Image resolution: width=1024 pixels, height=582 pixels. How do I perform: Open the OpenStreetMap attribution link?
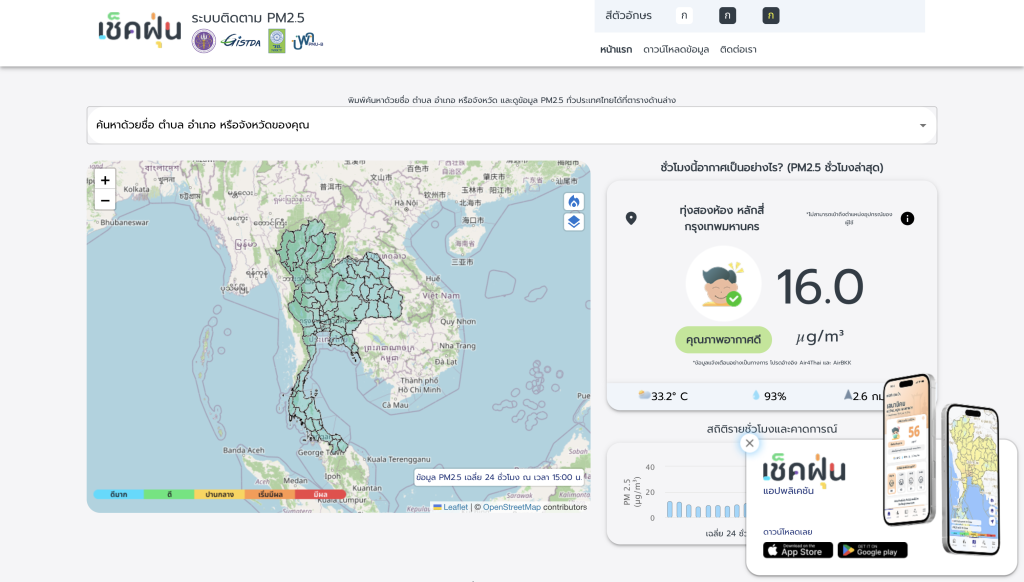pos(511,508)
